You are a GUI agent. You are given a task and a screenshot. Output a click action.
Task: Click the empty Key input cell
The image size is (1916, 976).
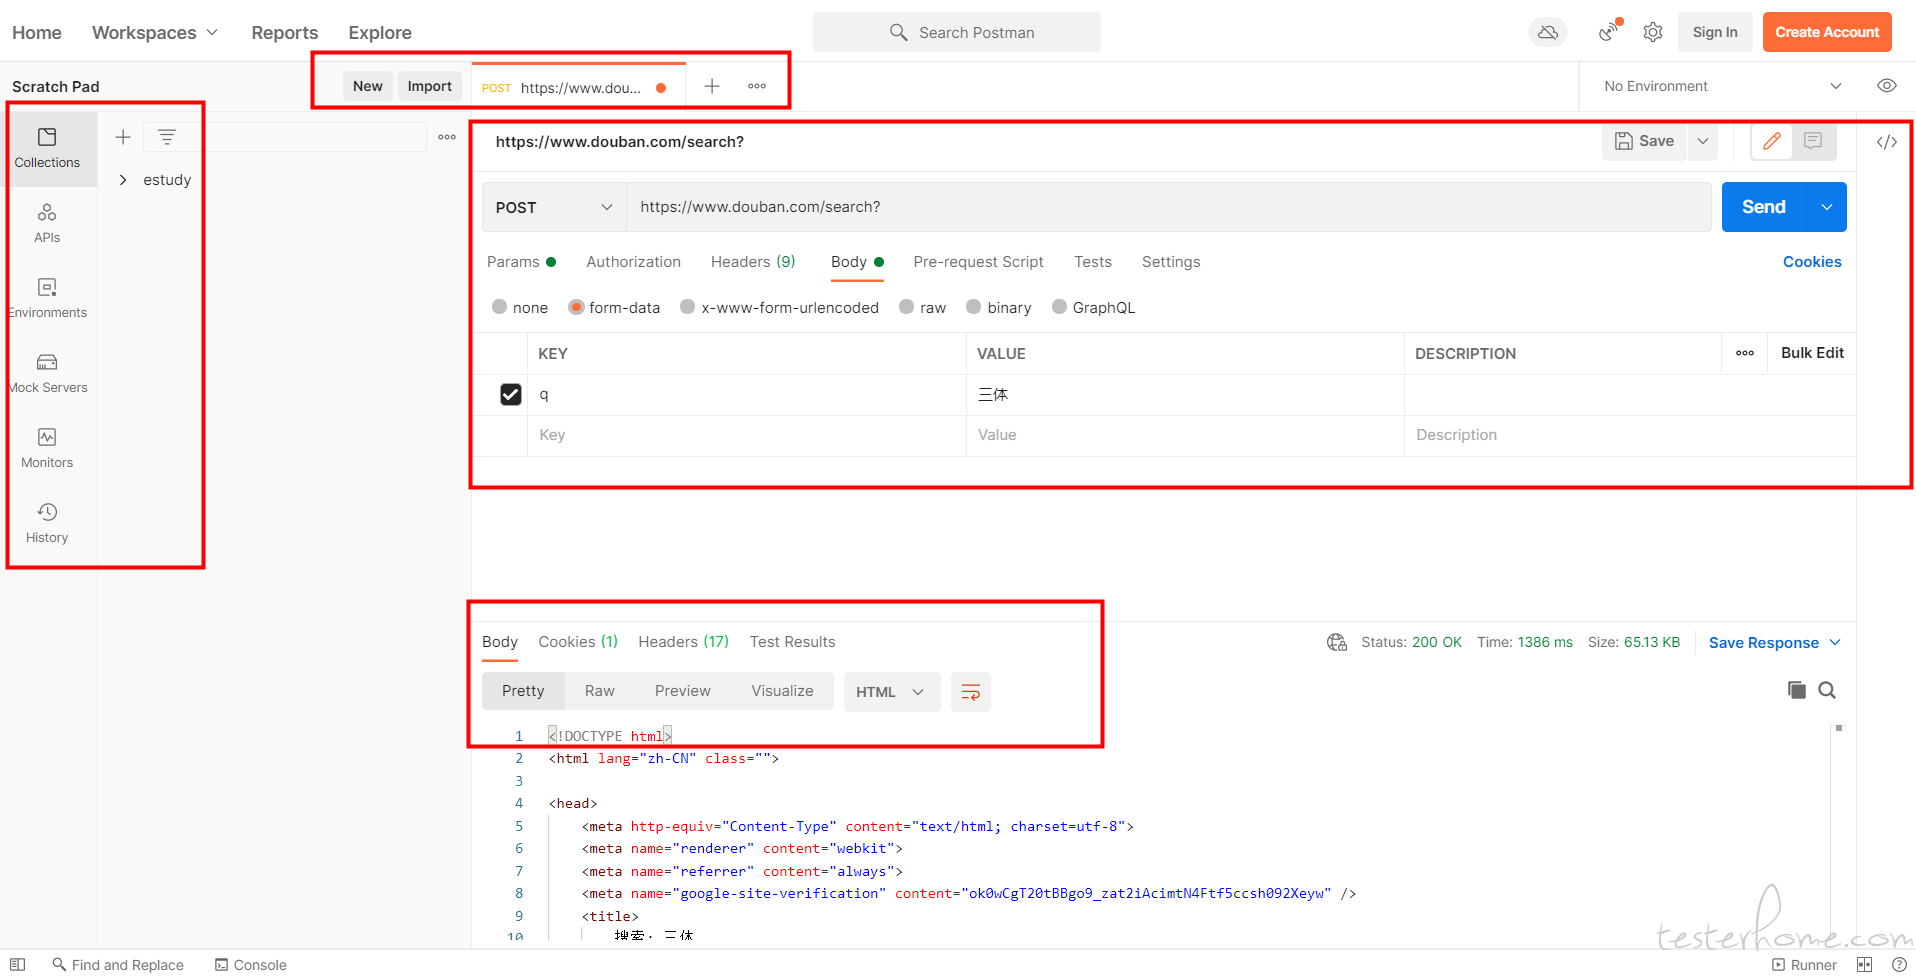pyautogui.click(x=747, y=435)
